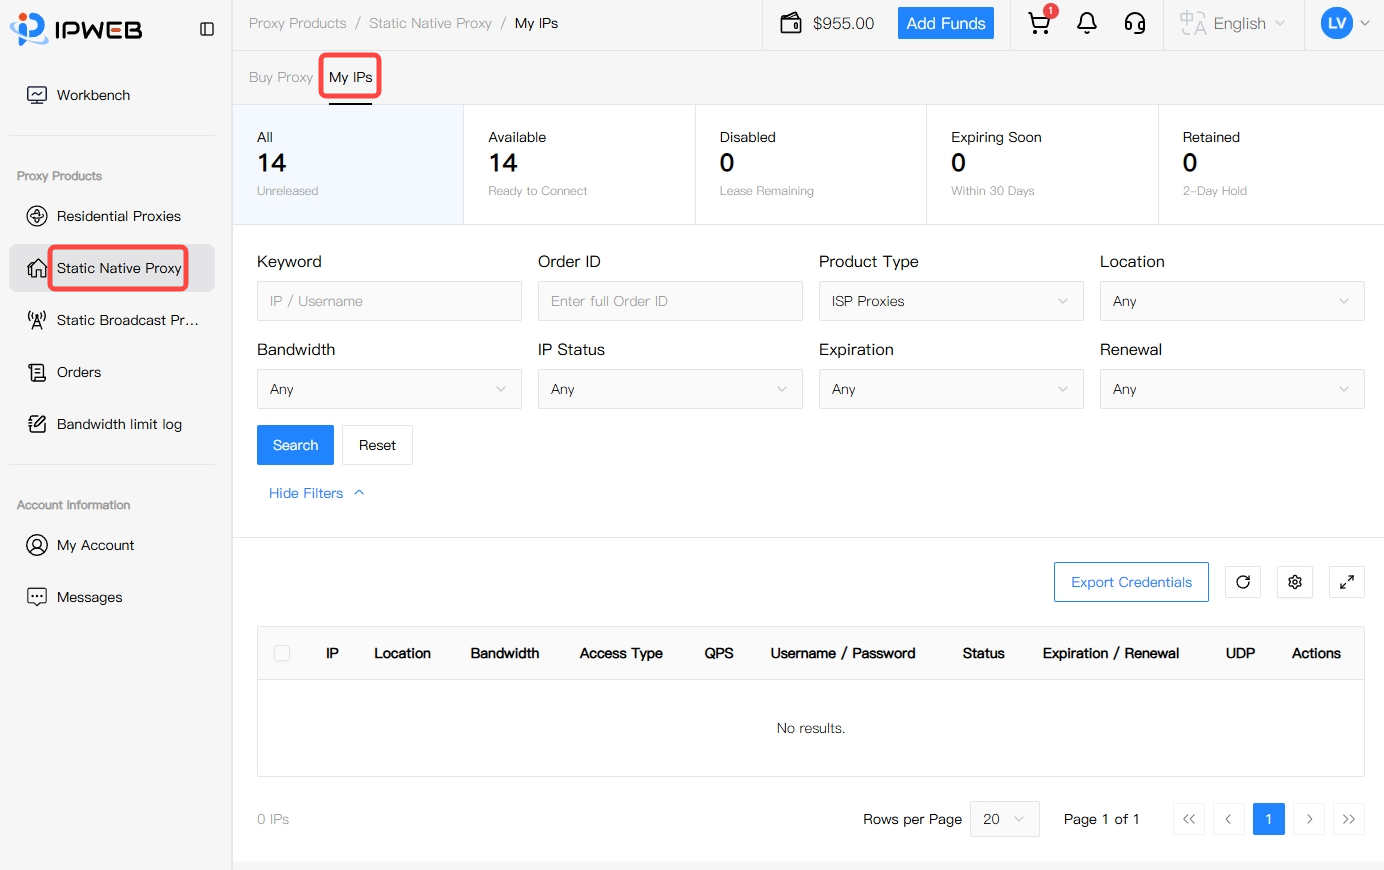Click the Bandwidth column header
Image resolution: width=1384 pixels, height=870 pixels.
click(x=505, y=653)
